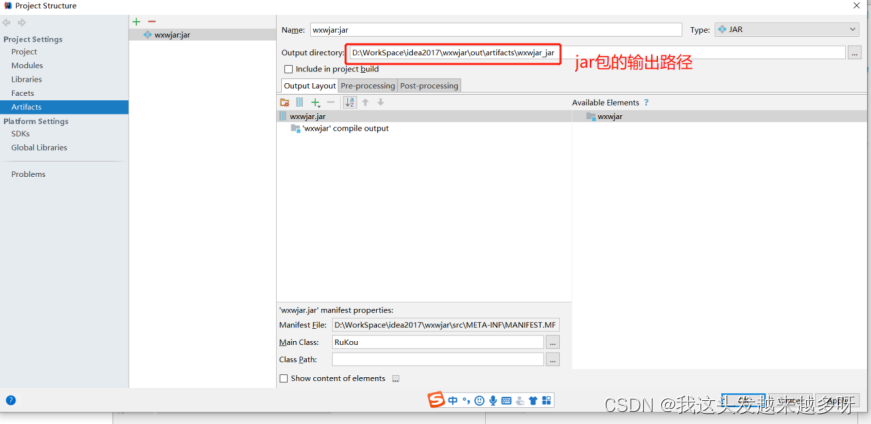Move selected layout element down

[381, 102]
